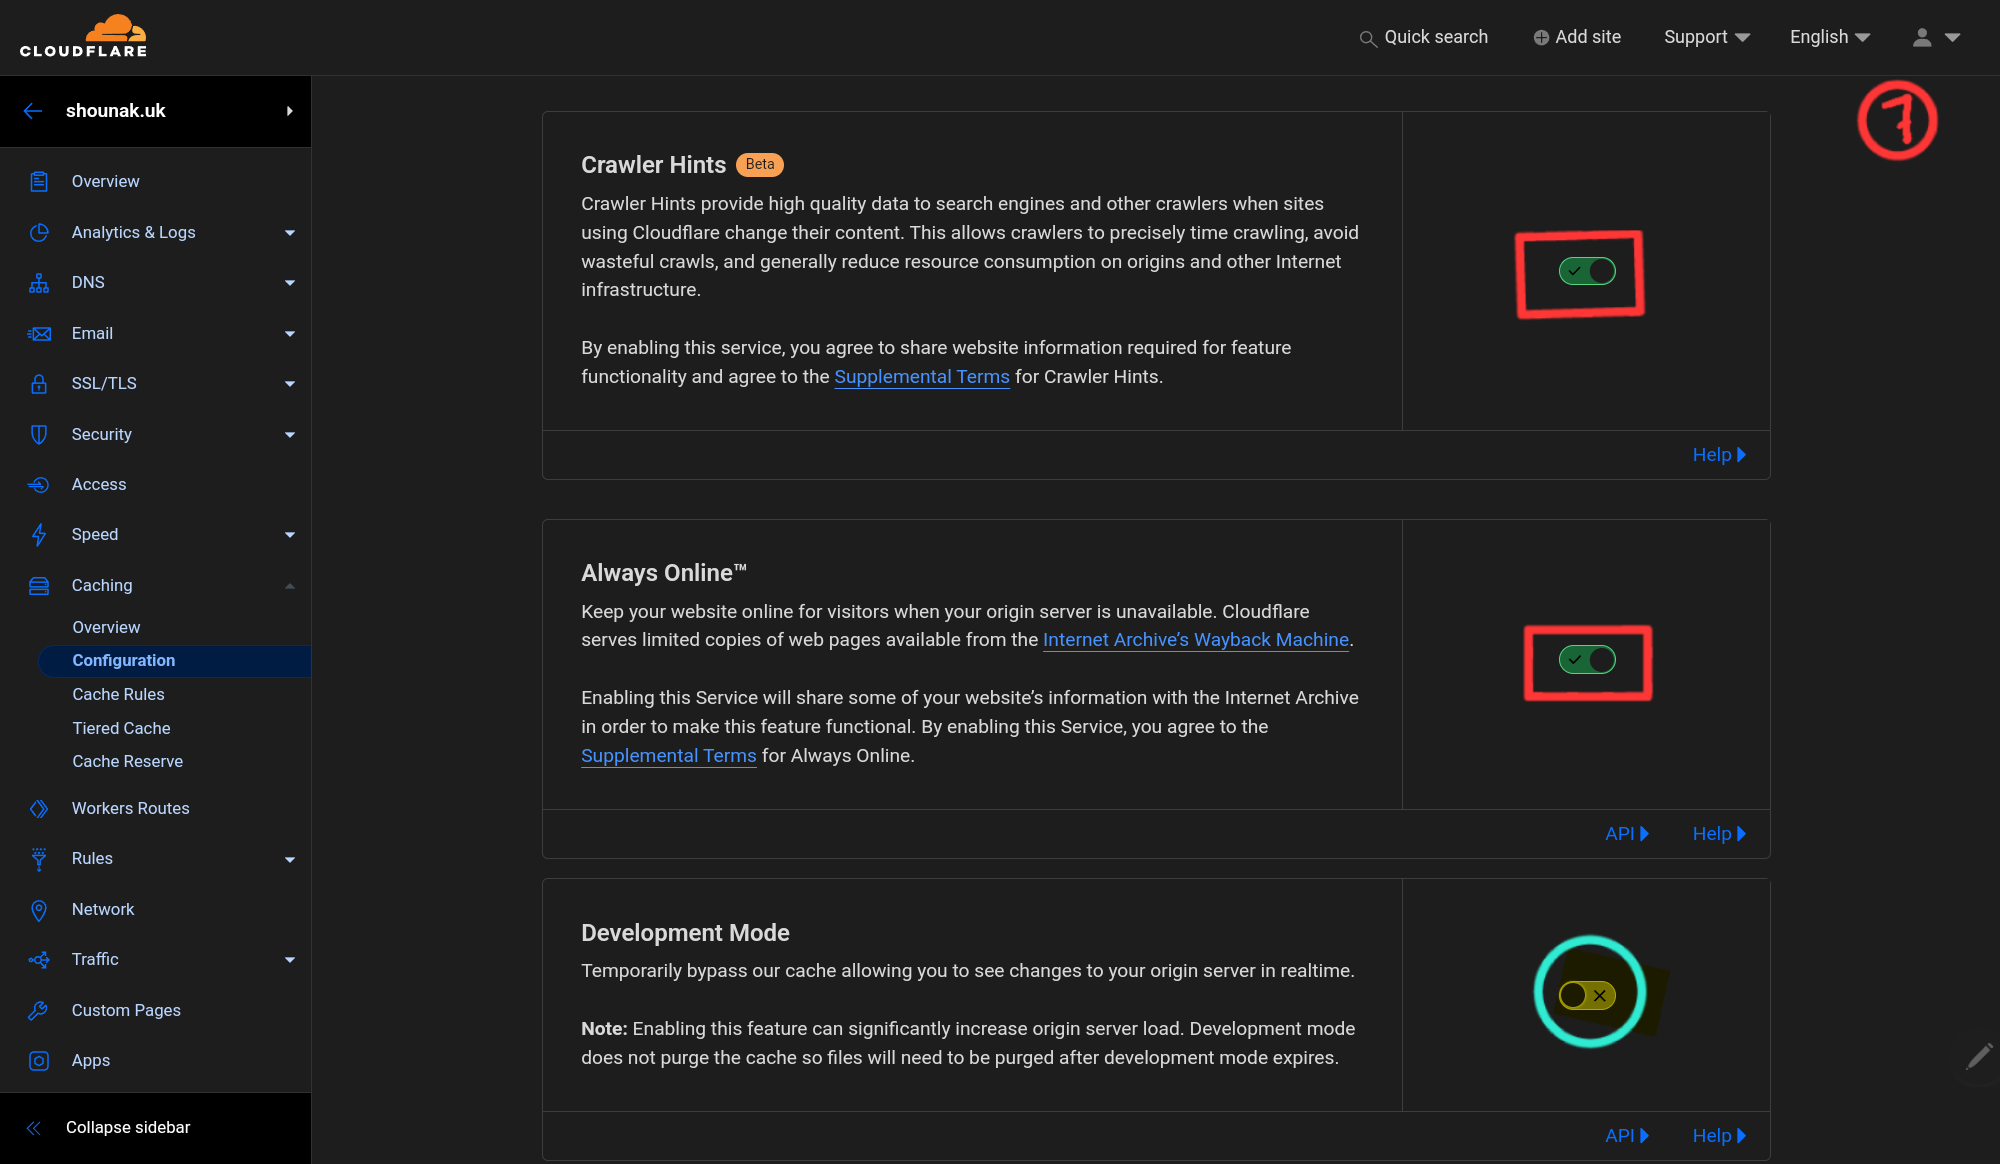2000x1164 pixels.
Task: Click the Workers Routes sidebar icon
Action: point(37,808)
